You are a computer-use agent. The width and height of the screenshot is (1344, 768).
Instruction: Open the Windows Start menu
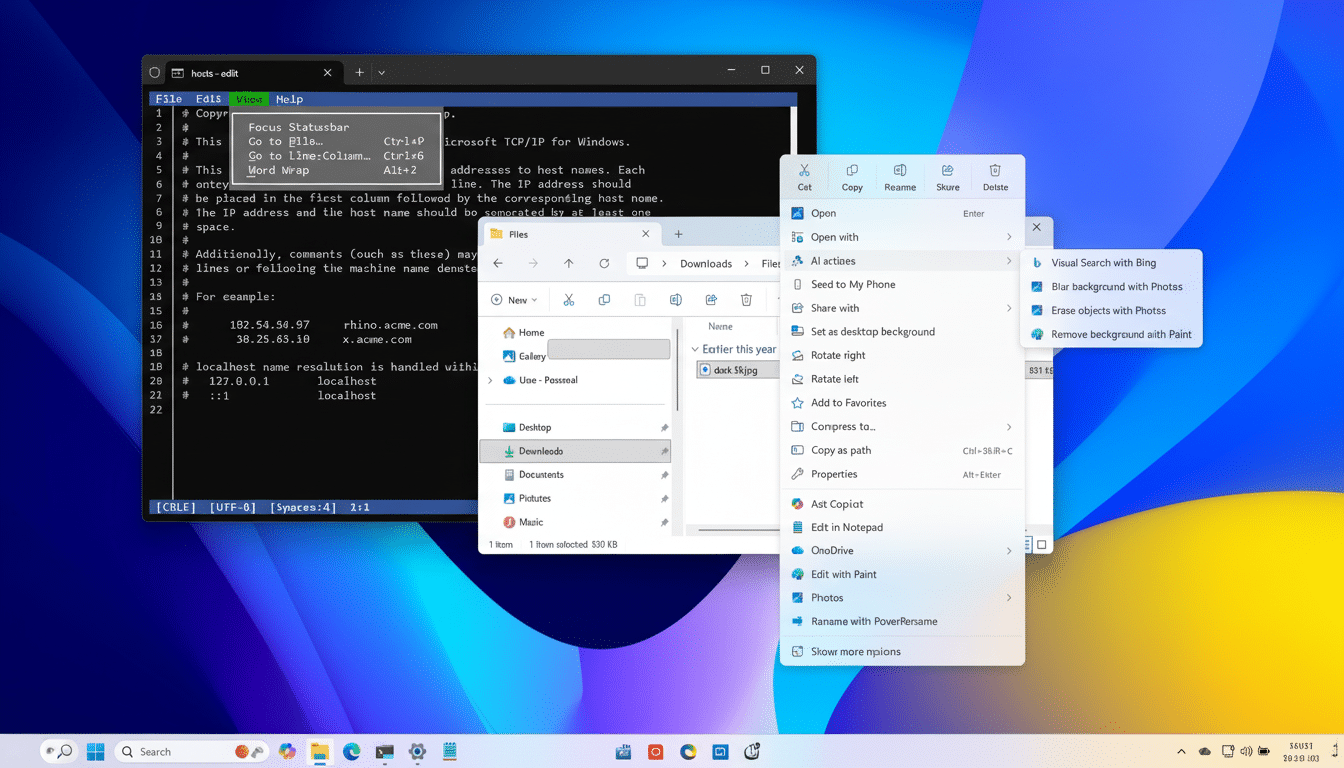click(x=95, y=751)
